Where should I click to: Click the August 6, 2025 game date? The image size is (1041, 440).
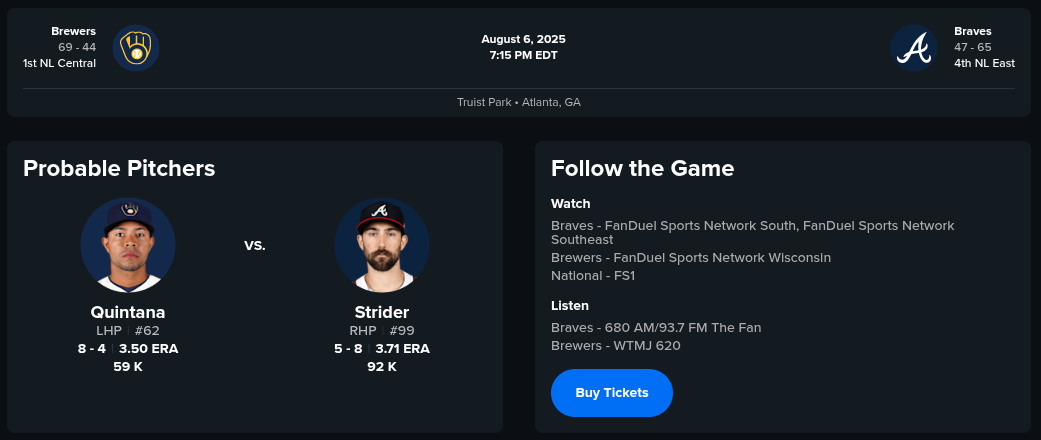[x=523, y=39]
